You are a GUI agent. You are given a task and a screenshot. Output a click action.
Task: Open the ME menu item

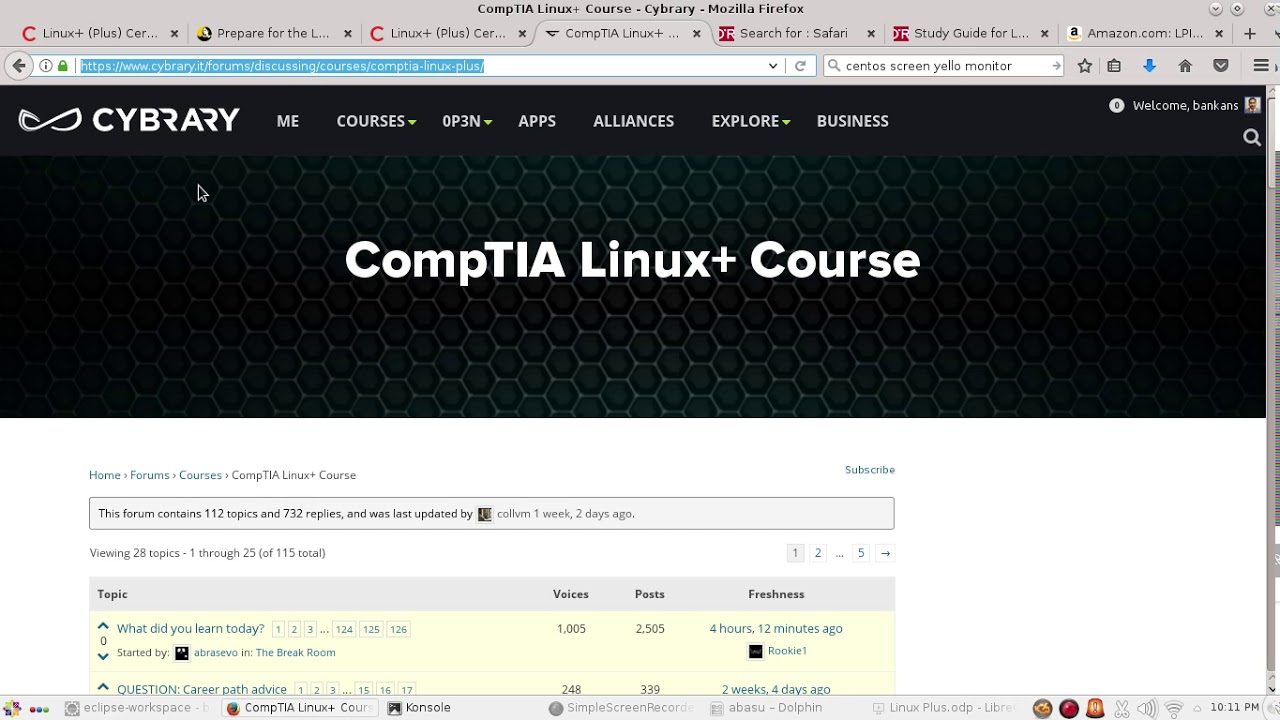[x=288, y=121]
